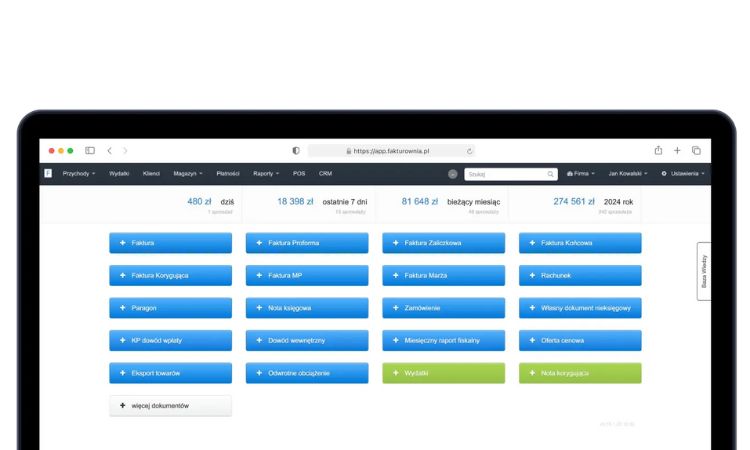Click the round gray icon beside search

(x=453, y=174)
